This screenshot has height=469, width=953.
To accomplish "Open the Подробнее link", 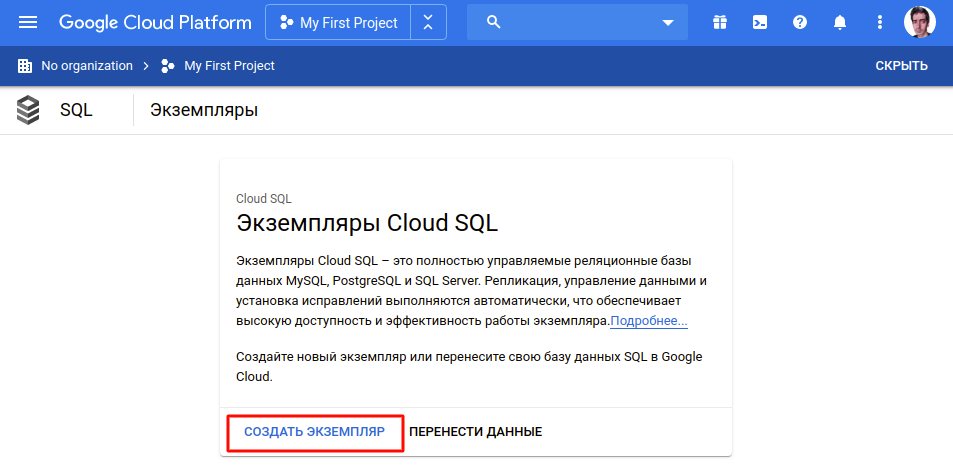I will [x=649, y=321].
